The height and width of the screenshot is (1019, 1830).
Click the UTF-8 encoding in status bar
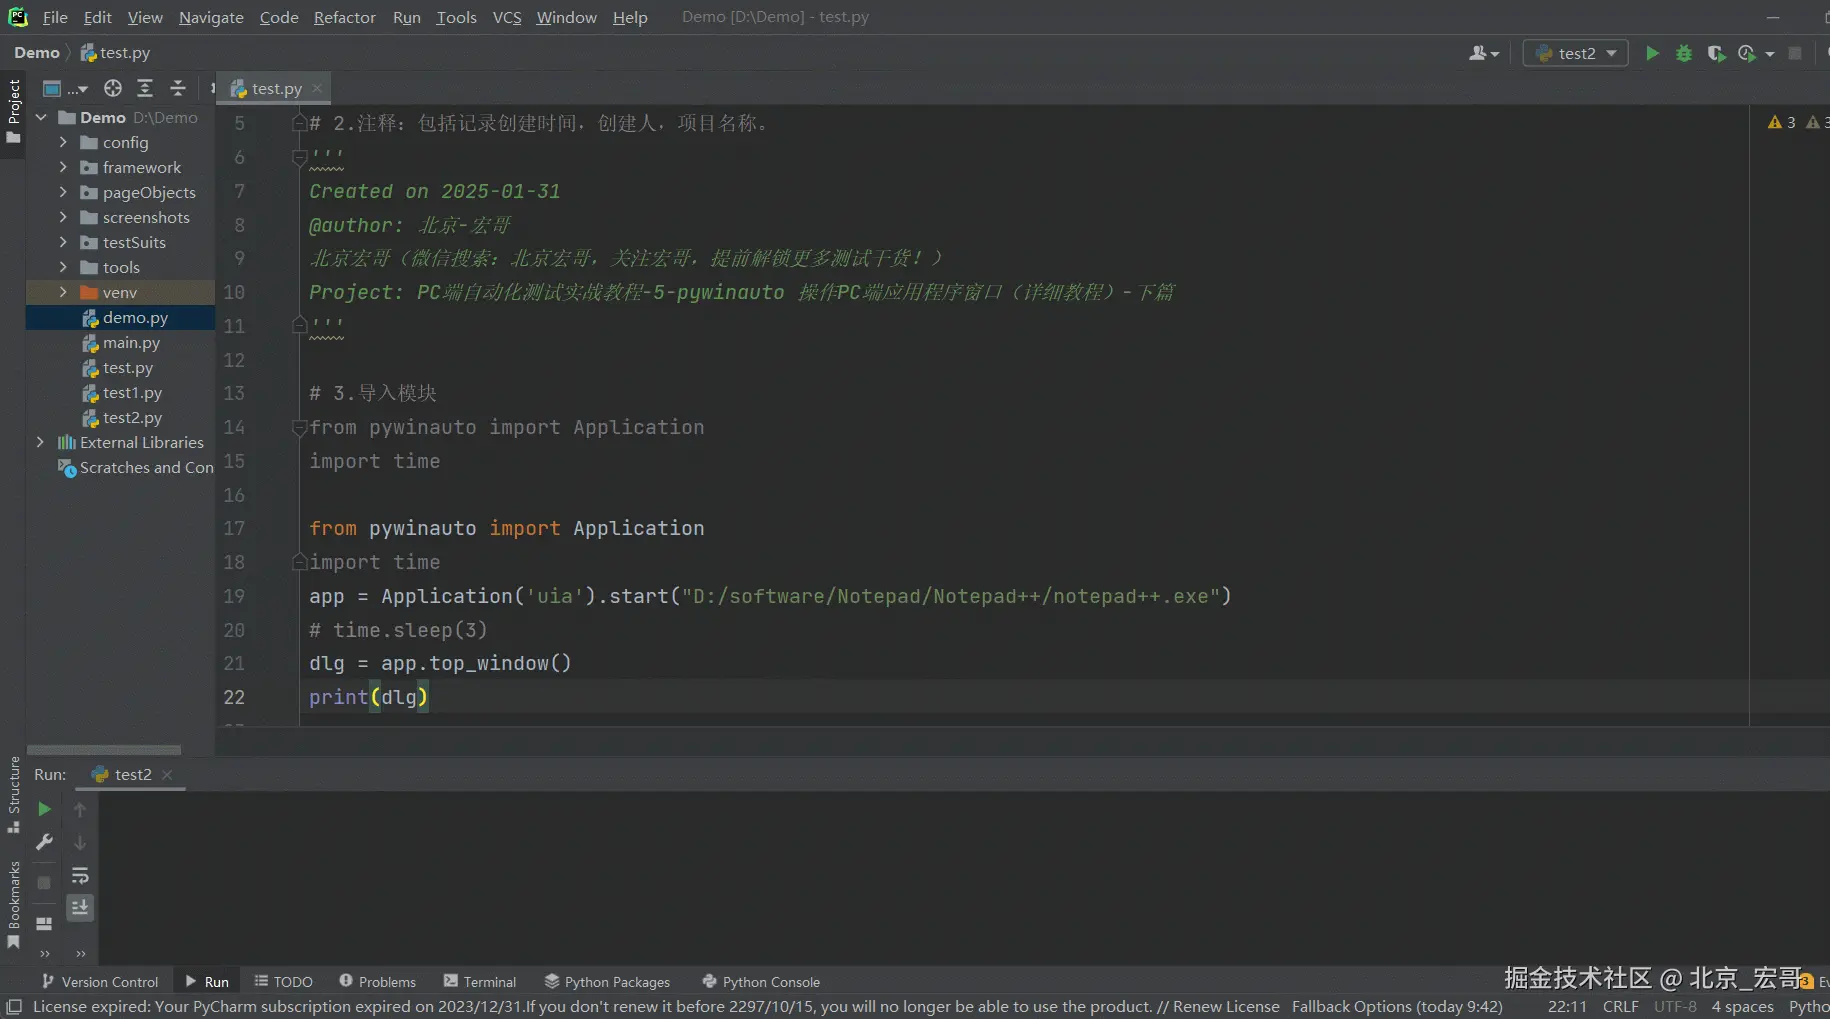point(1675,1007)
